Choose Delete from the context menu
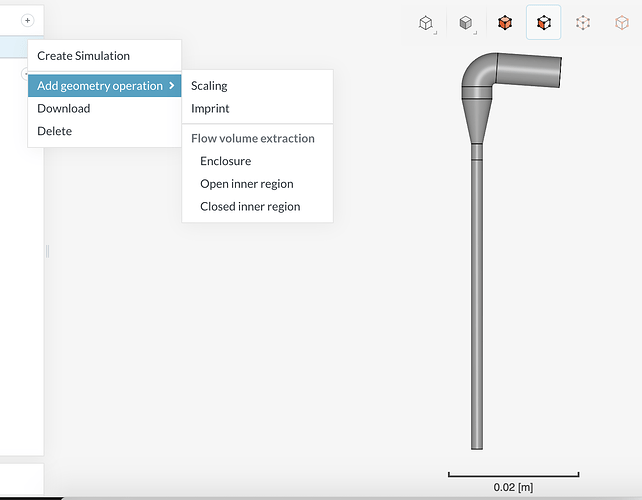 click(104, 131)
